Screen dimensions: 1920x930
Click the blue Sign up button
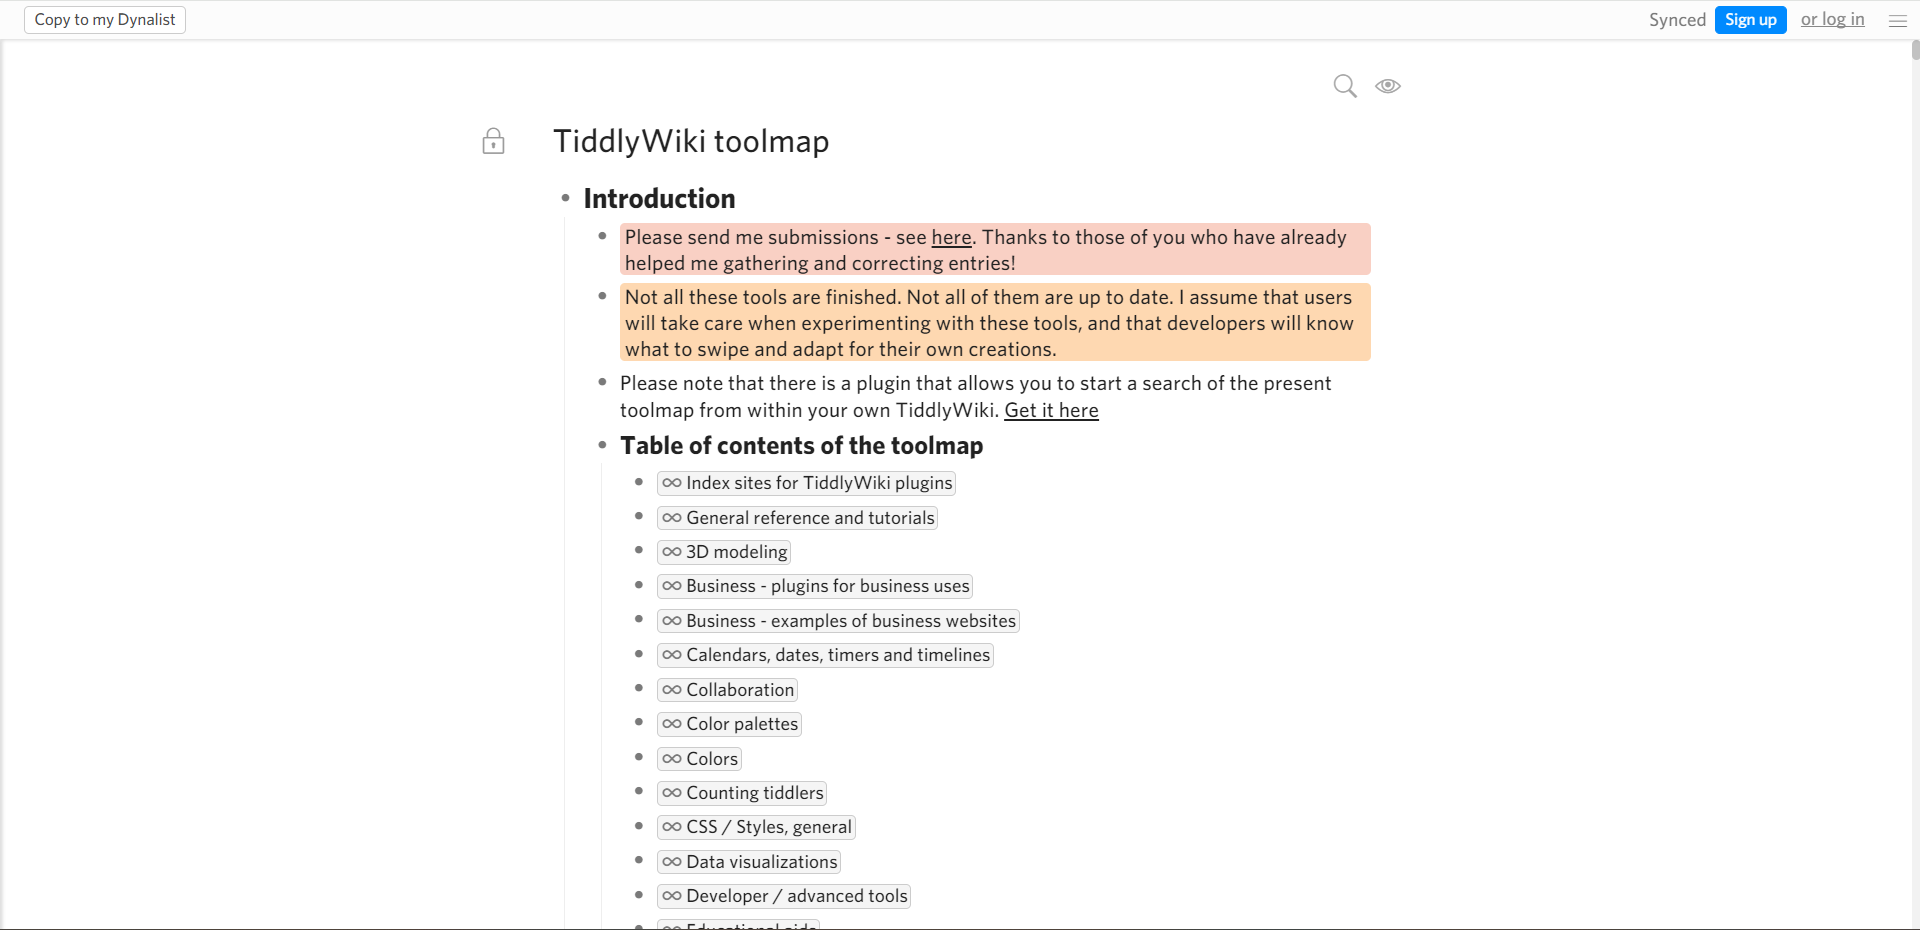[1750, 20]
